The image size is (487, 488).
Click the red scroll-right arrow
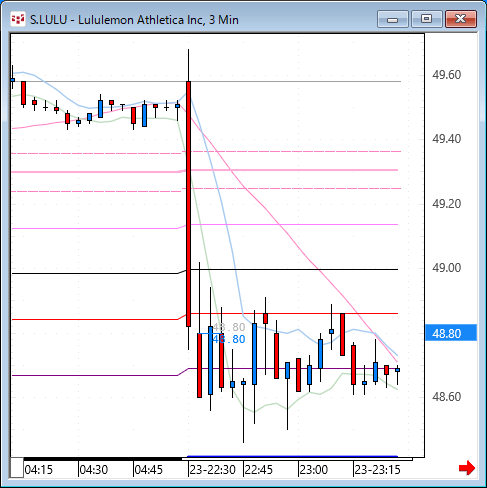467,468
